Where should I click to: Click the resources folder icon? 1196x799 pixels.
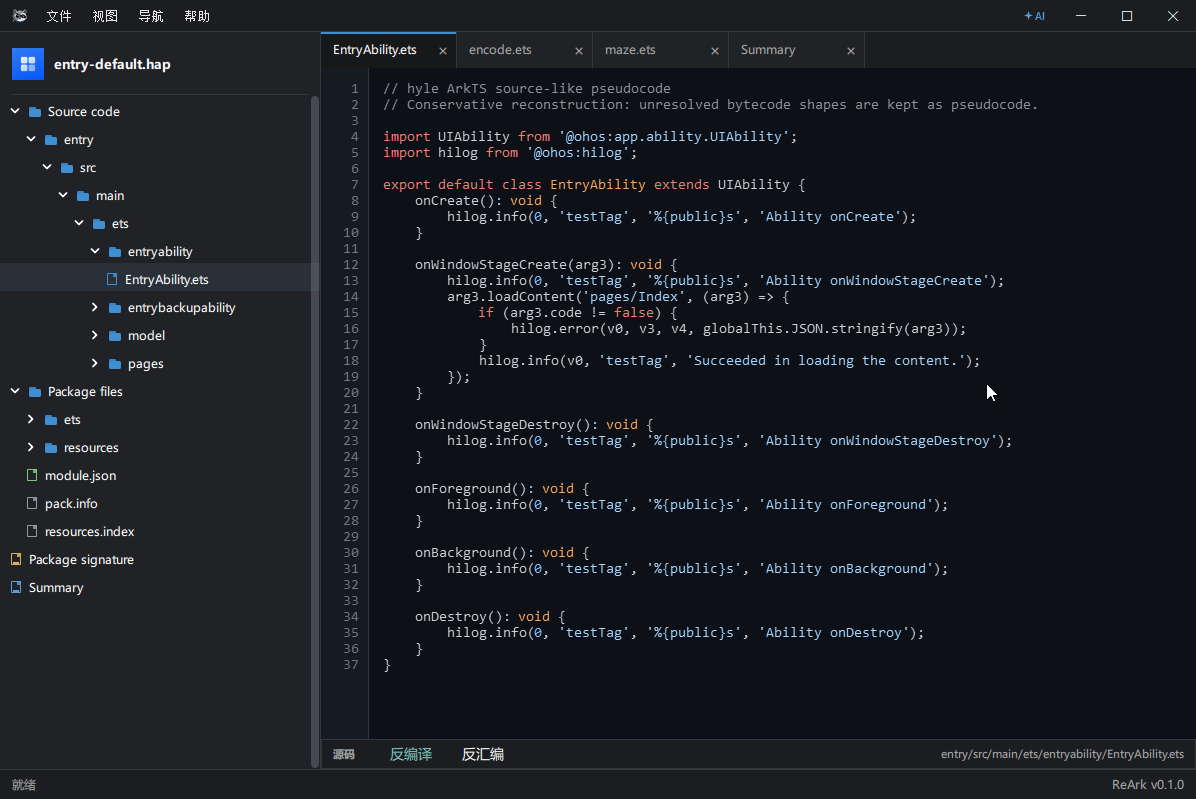coord(51,448)
